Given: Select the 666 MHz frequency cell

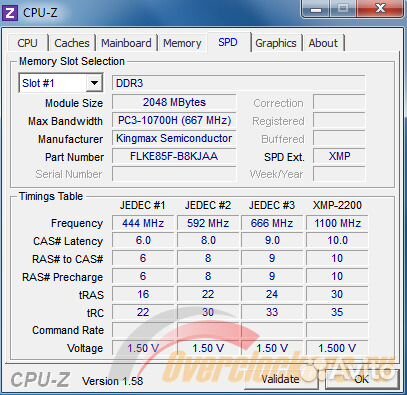Looking at the screenshot, I should tap(272, 223).
